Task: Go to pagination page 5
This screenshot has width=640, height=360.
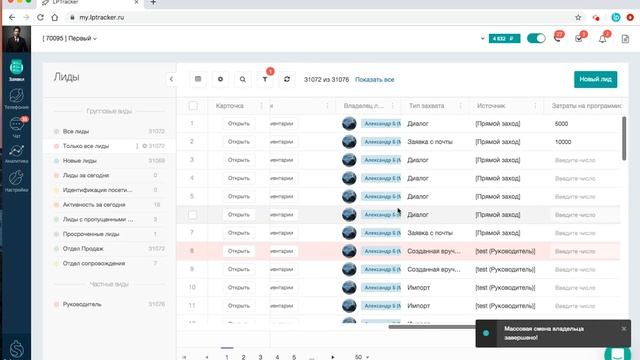Action: pyautogui.click(x=294, y=357)
